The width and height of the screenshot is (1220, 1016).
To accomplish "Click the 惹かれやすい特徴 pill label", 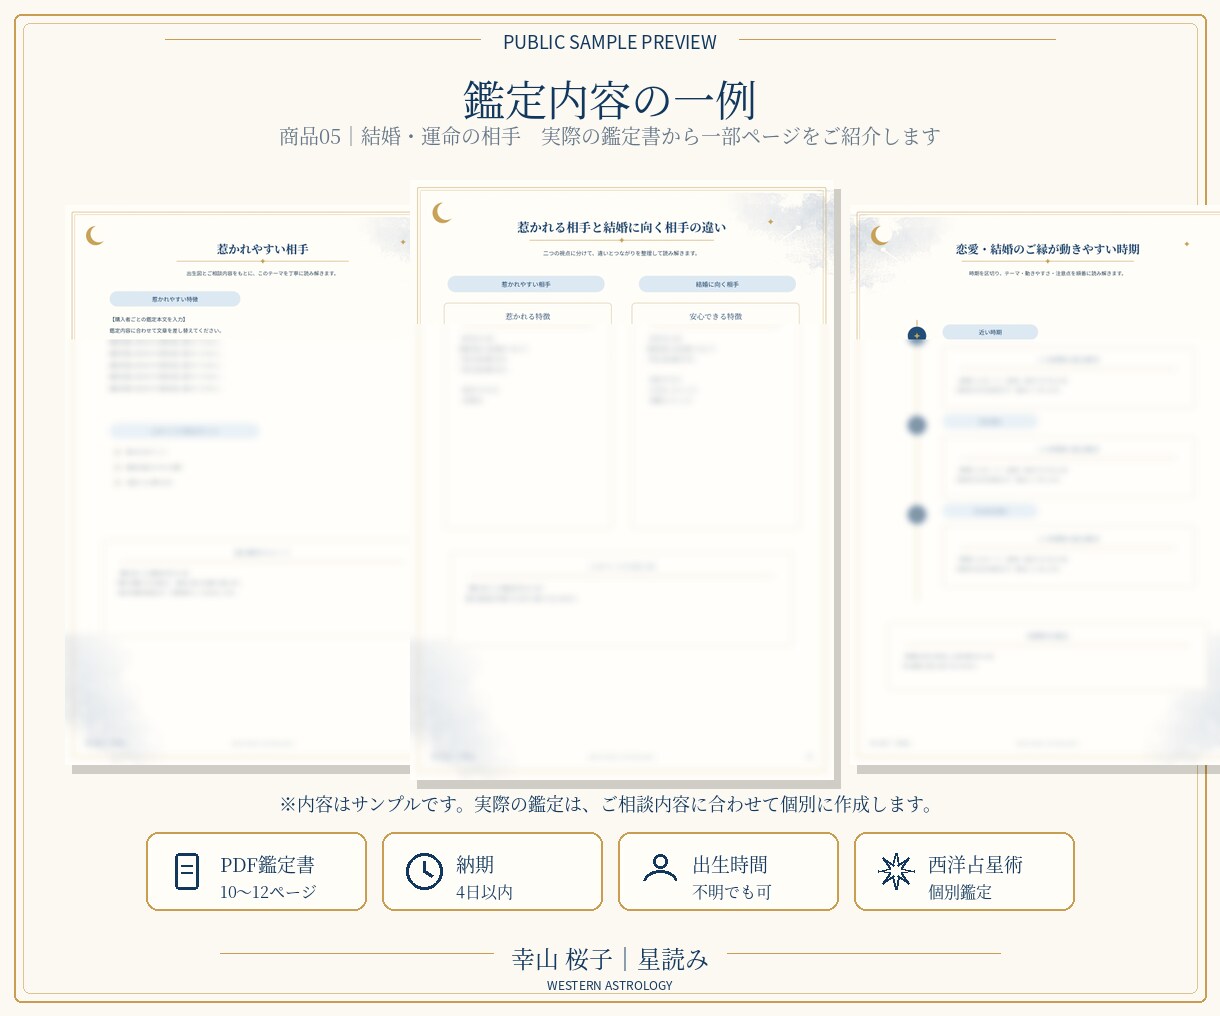I will coord(175,299).
